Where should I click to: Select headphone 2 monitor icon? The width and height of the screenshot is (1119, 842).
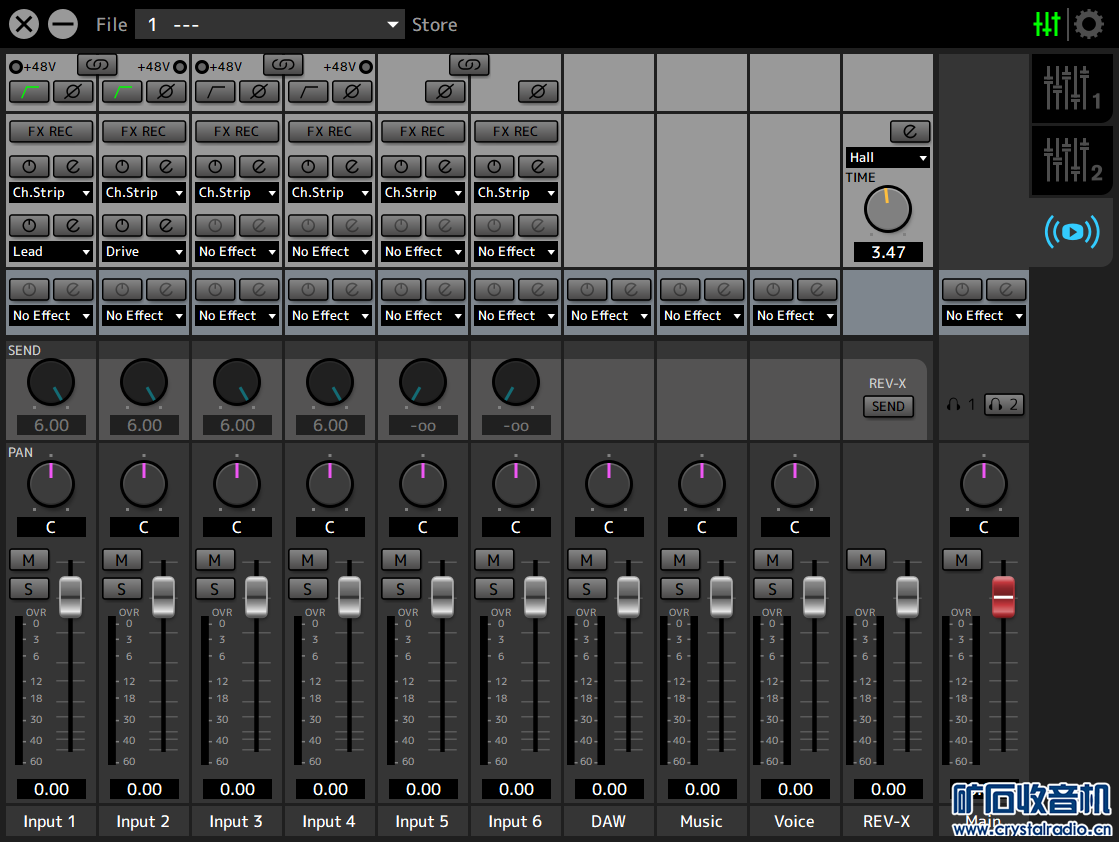pos(1003,405)
